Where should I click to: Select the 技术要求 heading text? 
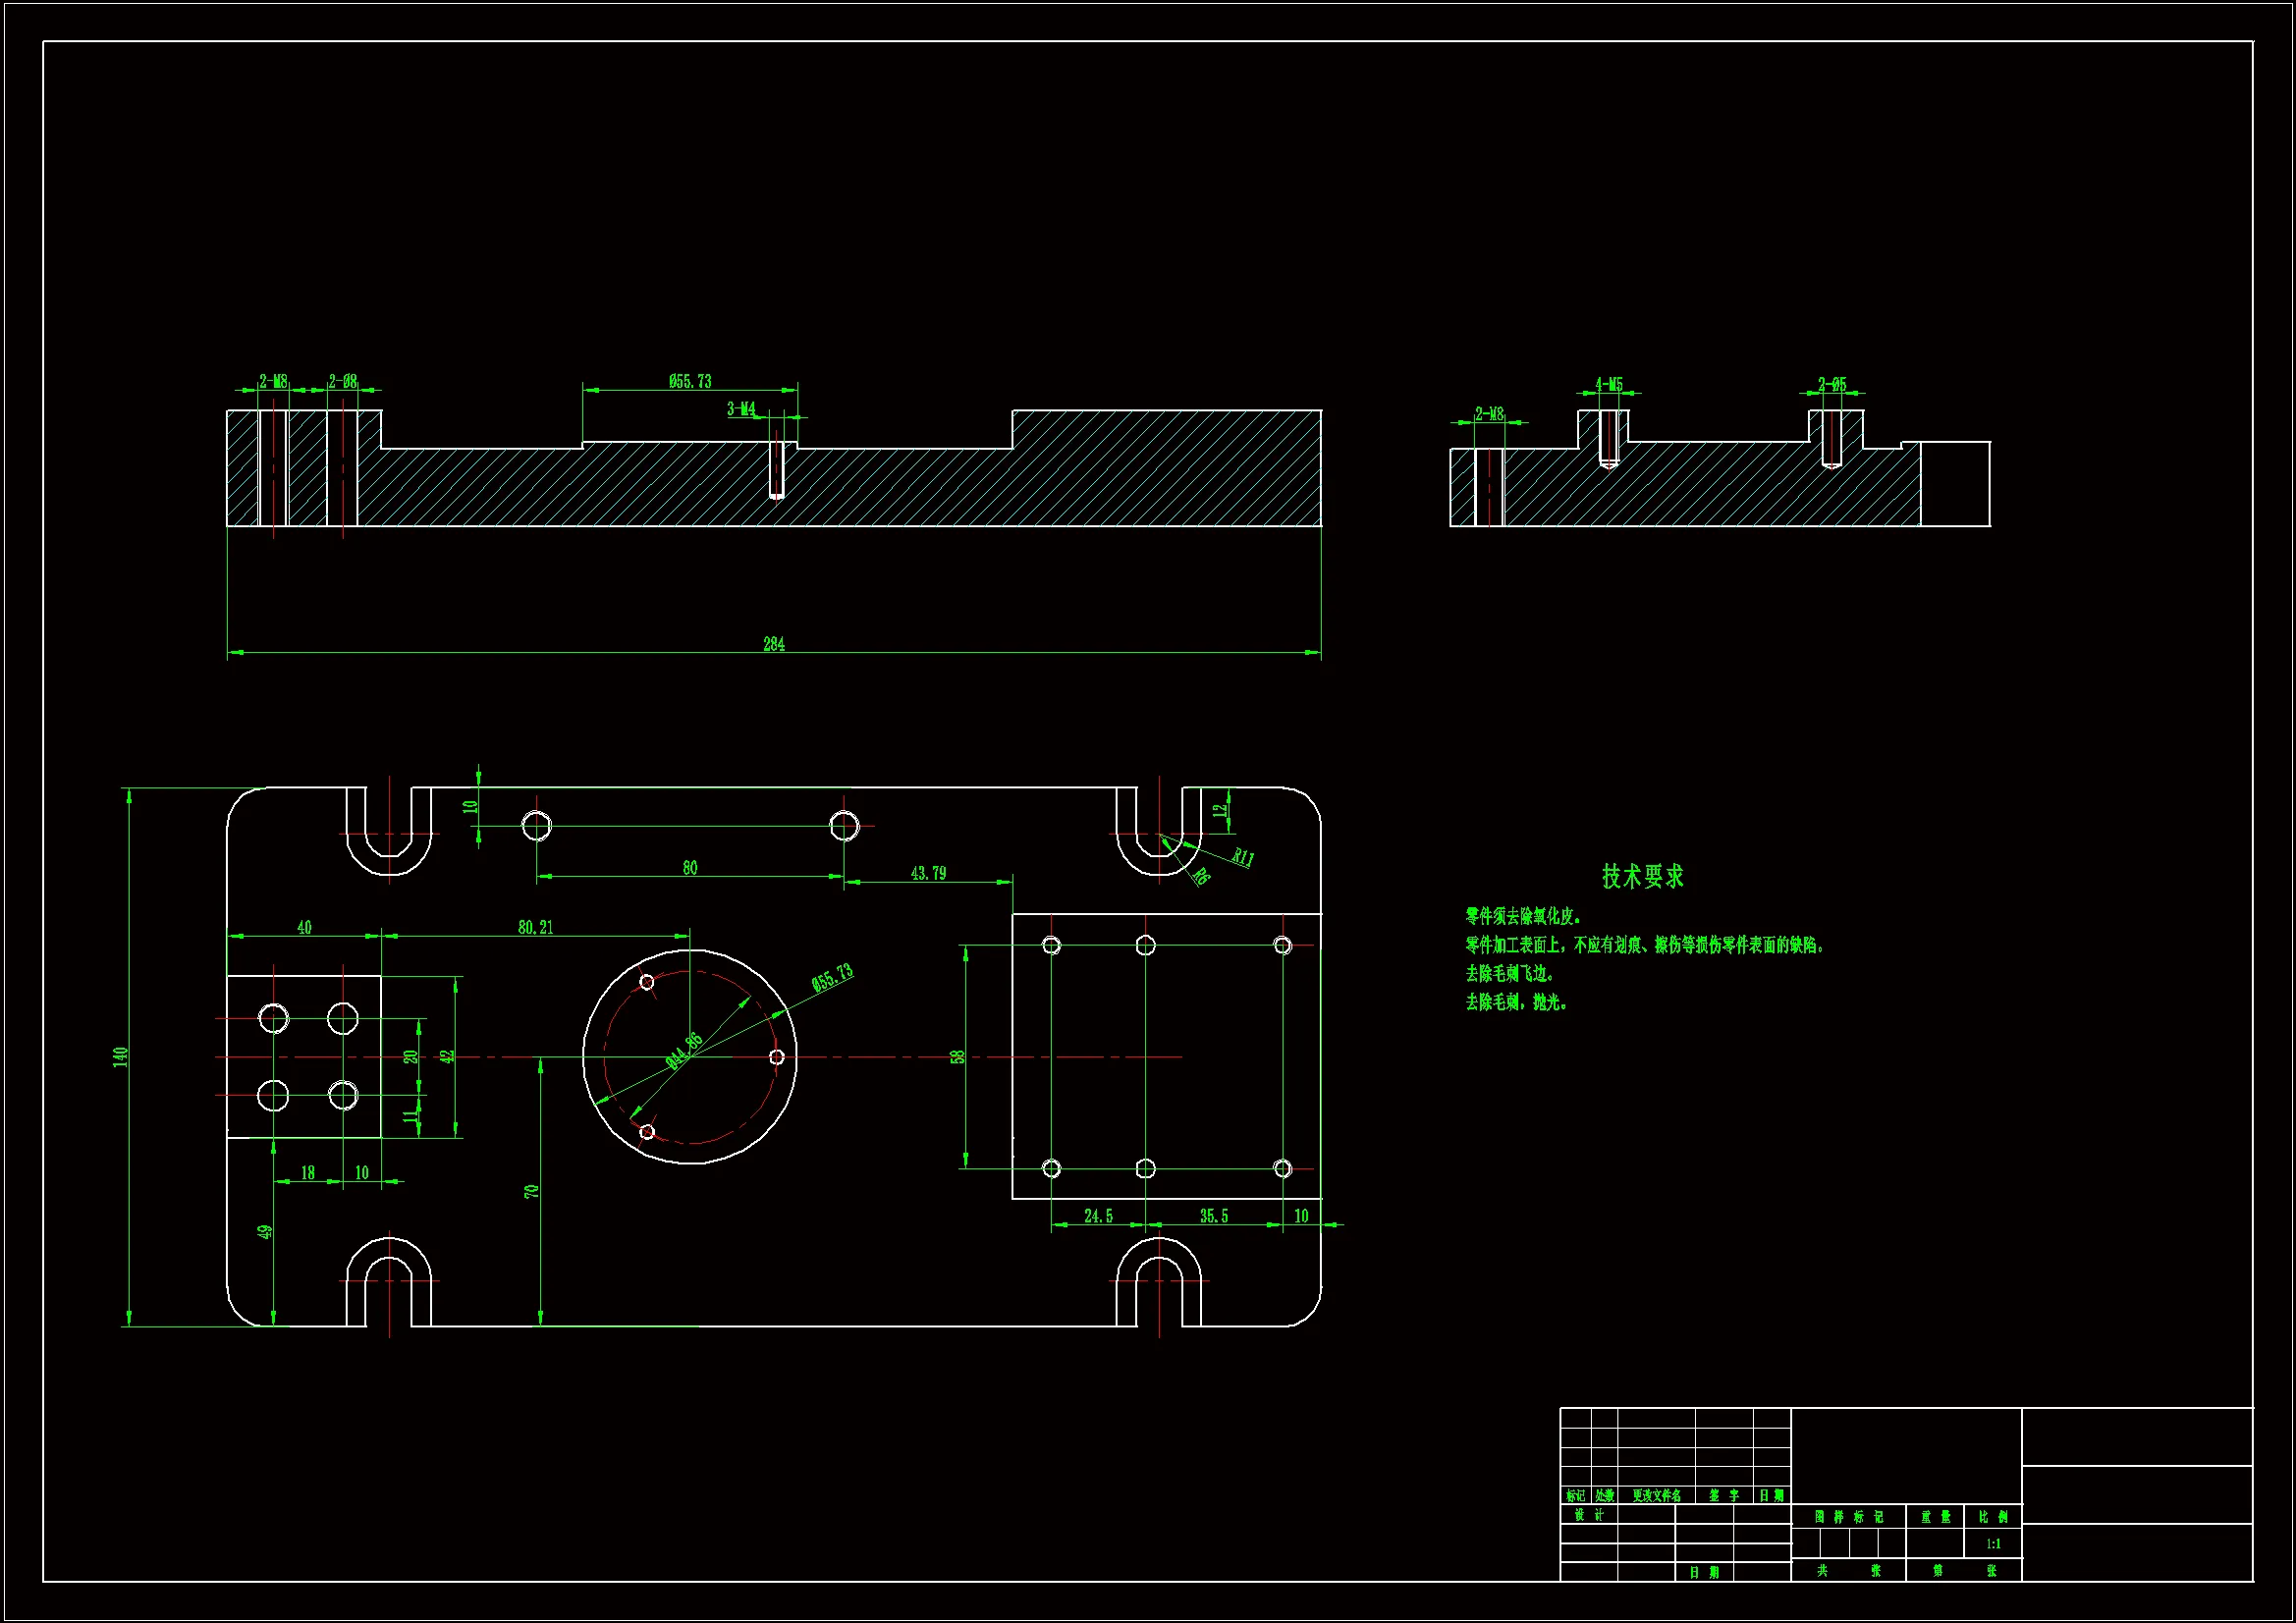click(1642, 877)
